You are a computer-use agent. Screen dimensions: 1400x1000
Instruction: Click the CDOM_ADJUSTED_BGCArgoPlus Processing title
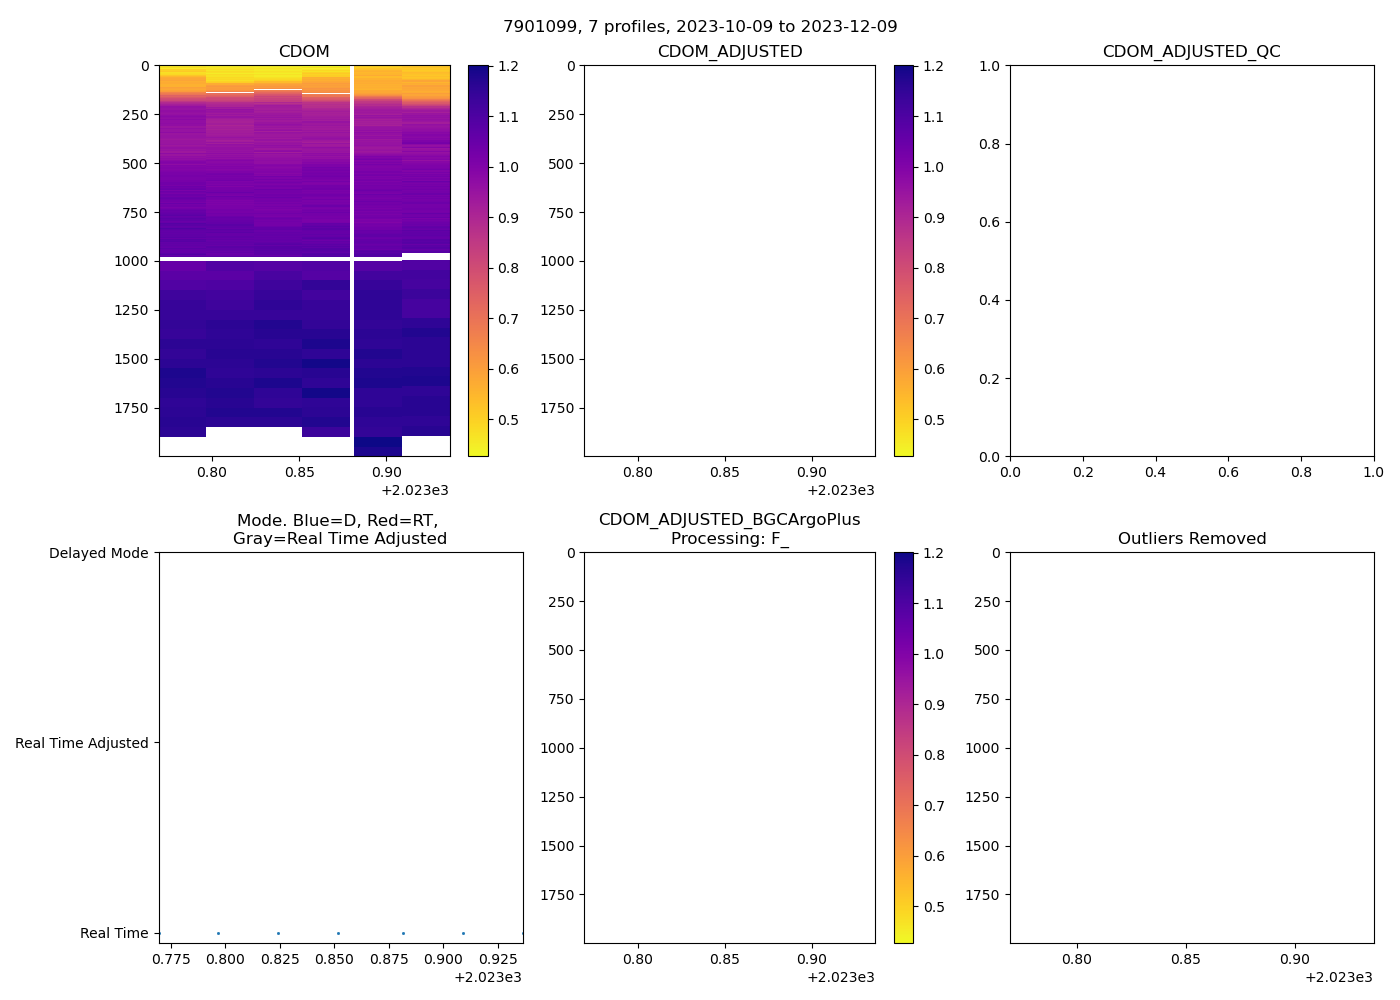coord(729,529)
